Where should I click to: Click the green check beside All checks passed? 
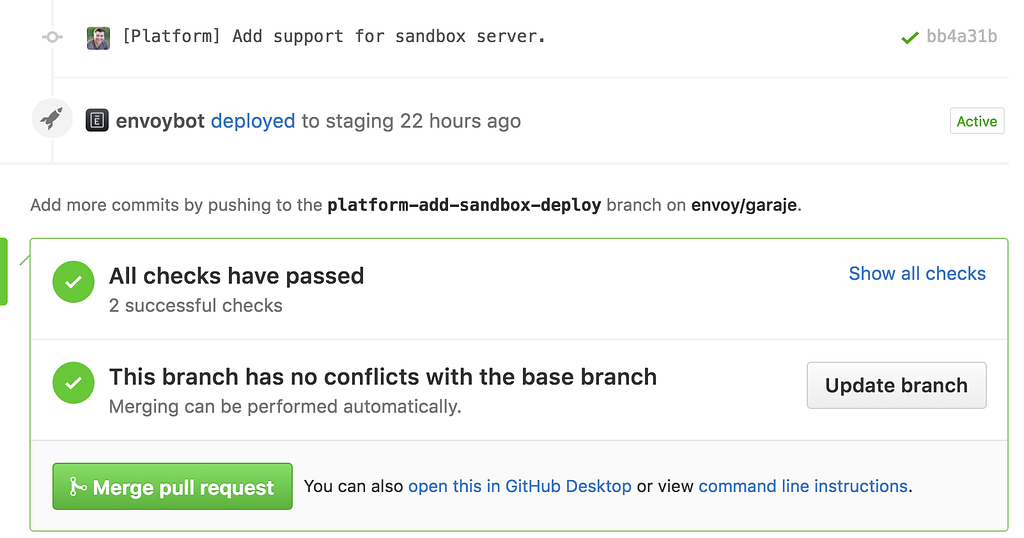[73, 283]
